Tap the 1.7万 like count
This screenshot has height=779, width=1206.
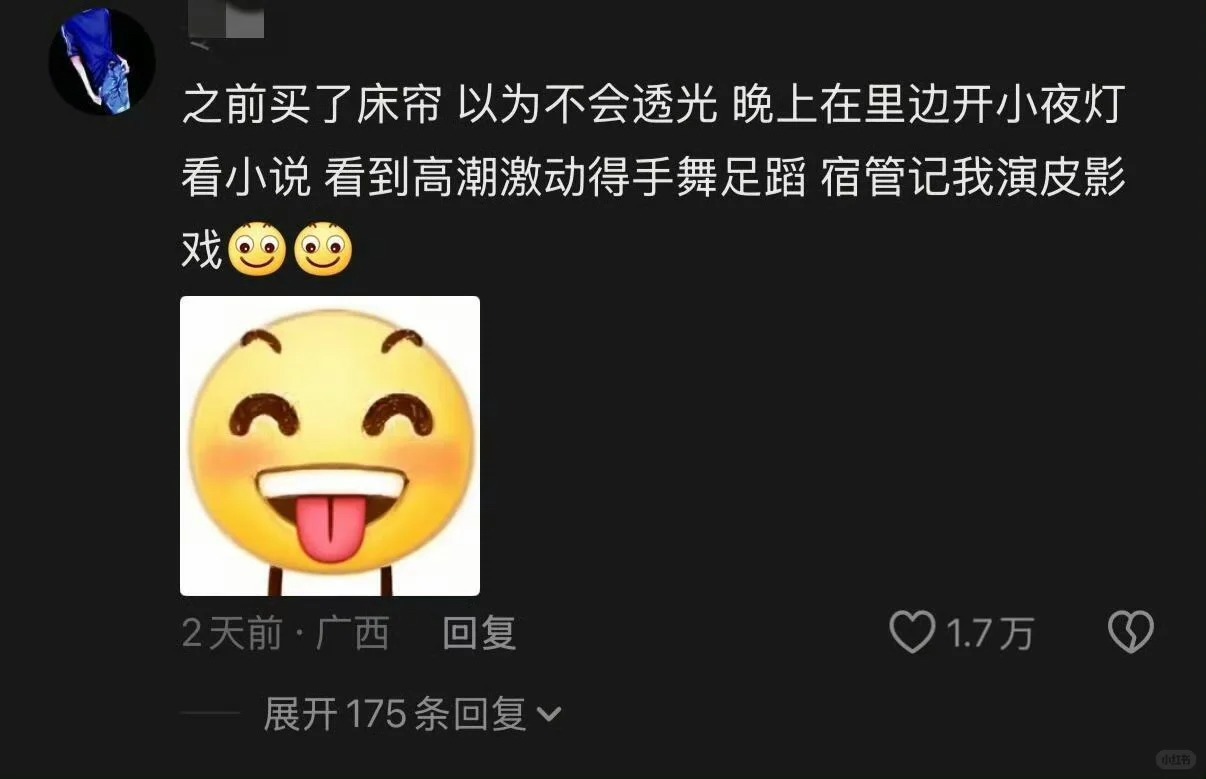pyautogui.click(x=989, y=633)
